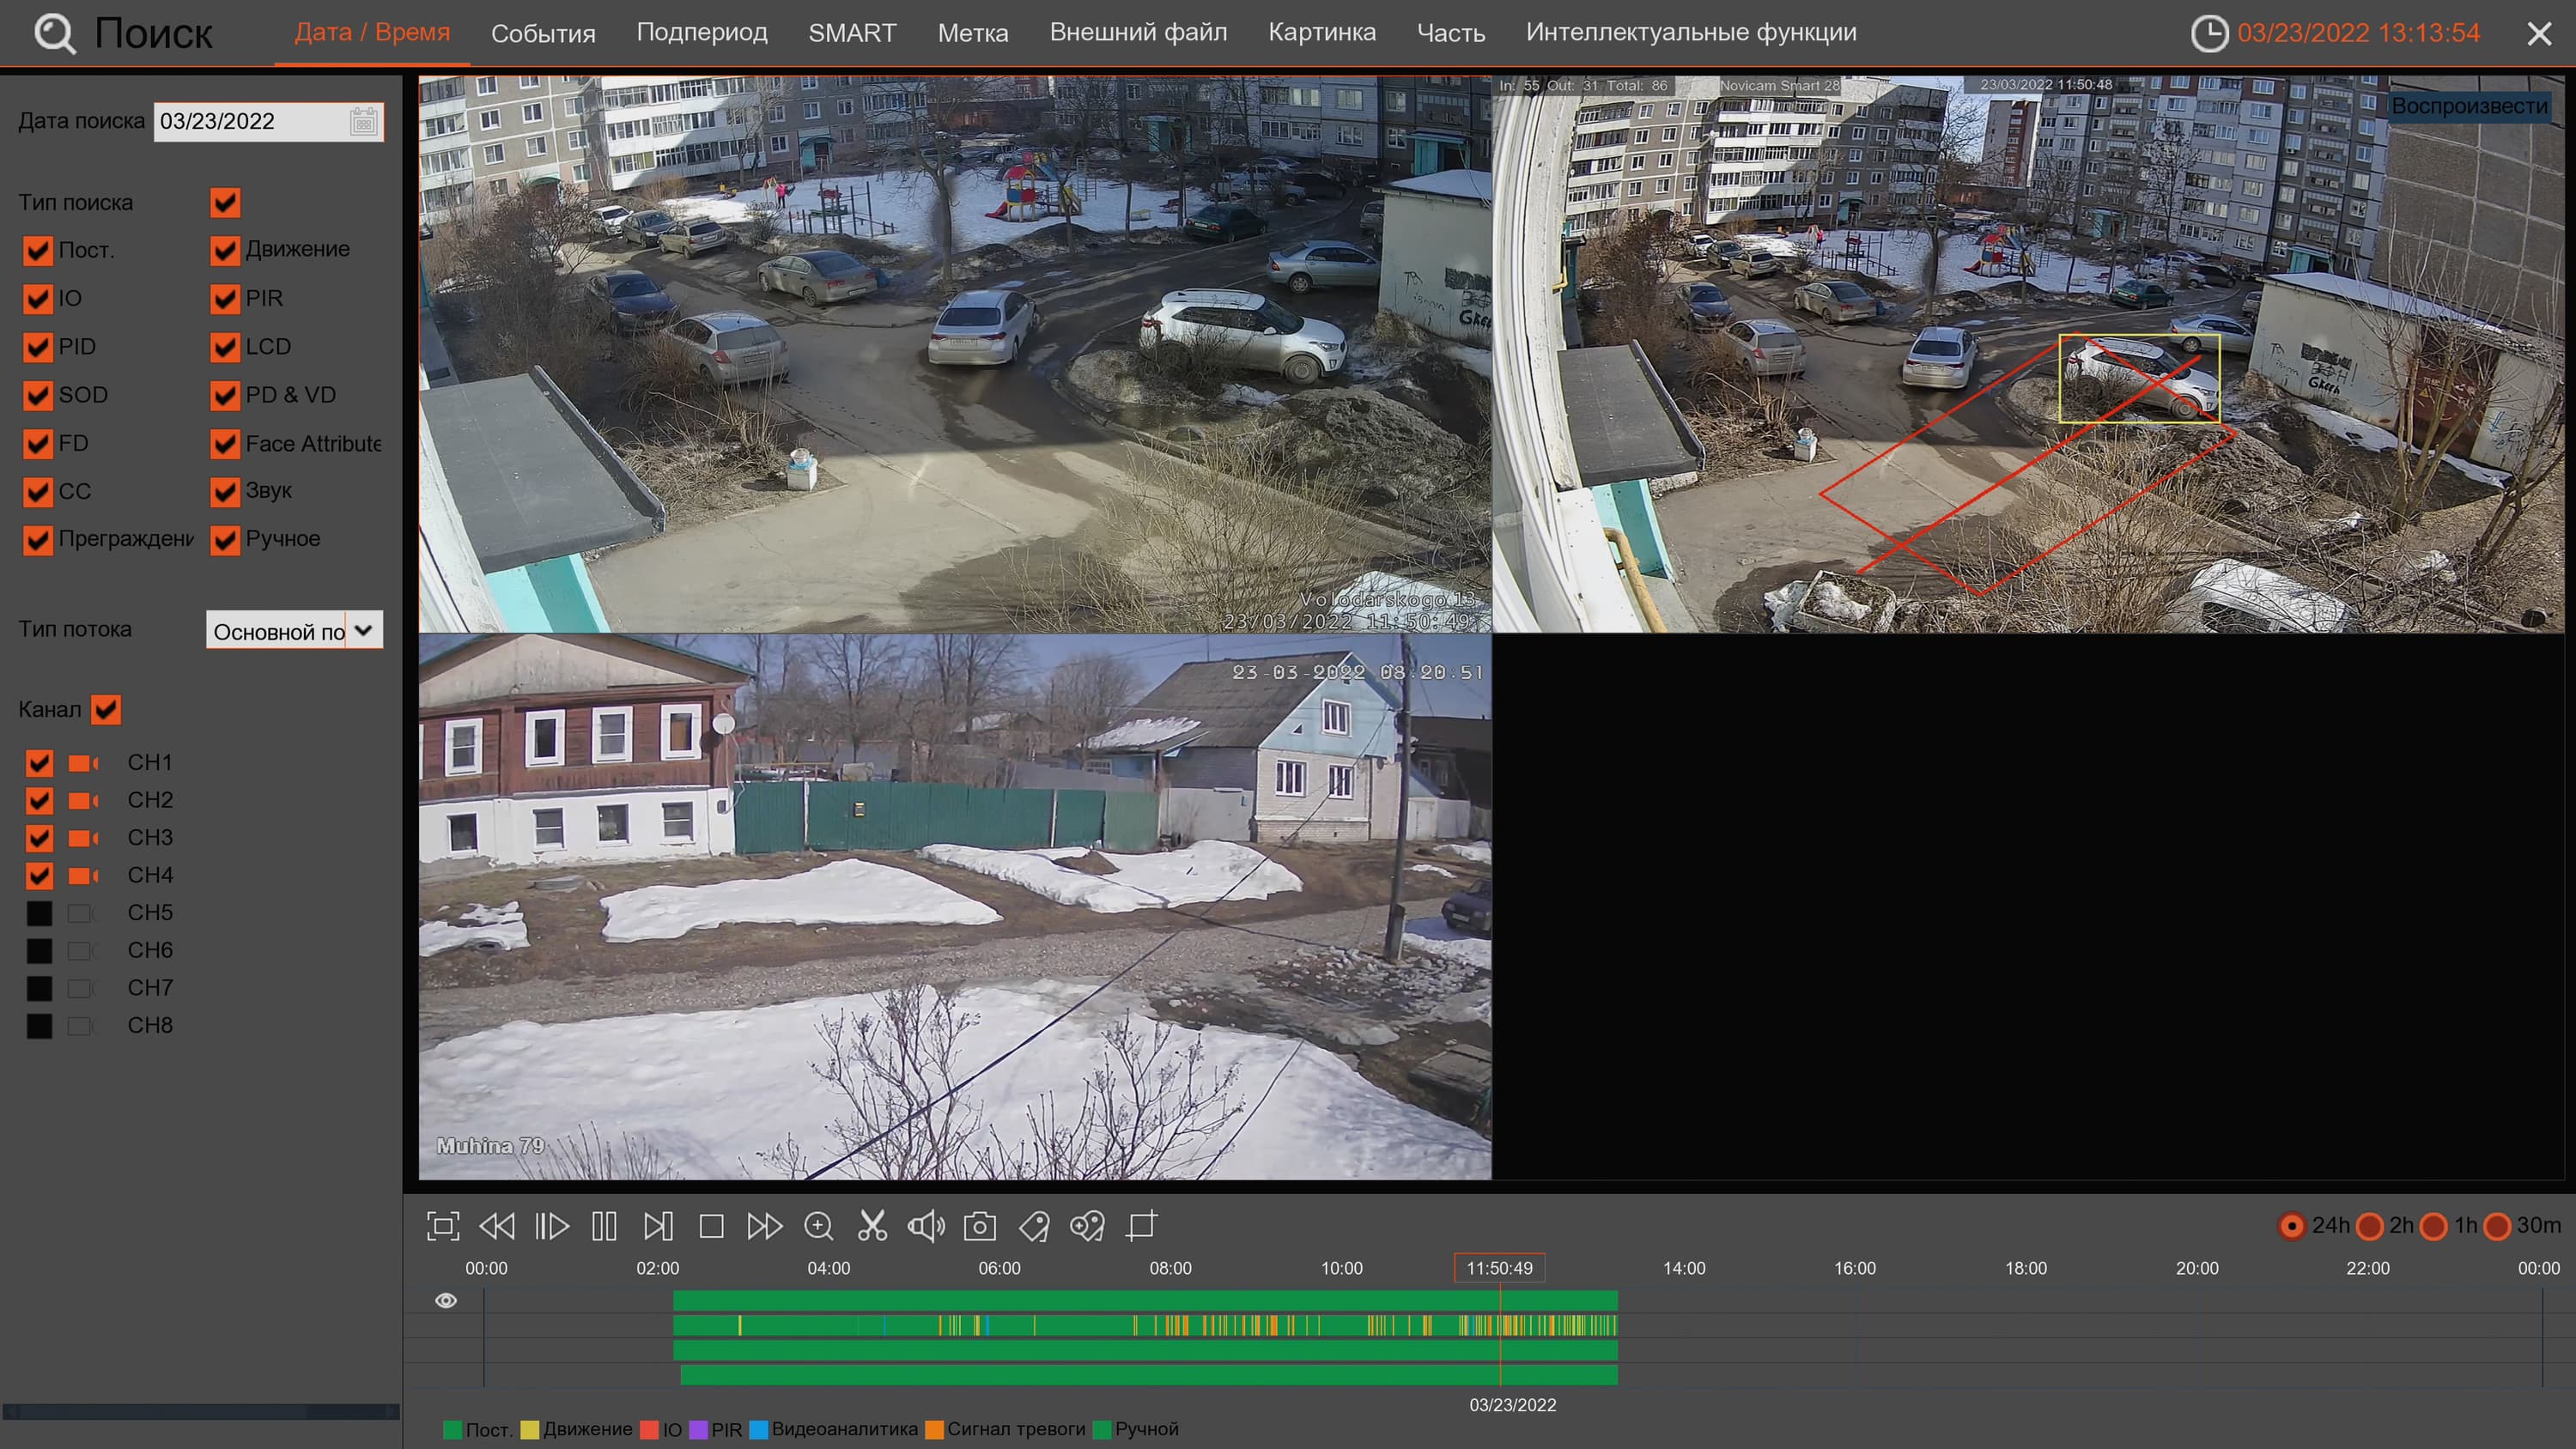The width and height of the screenshot is (2576, 1449).
Task: Toggle the eye icon beside the timeline
Action: [x=446, y=1300]
